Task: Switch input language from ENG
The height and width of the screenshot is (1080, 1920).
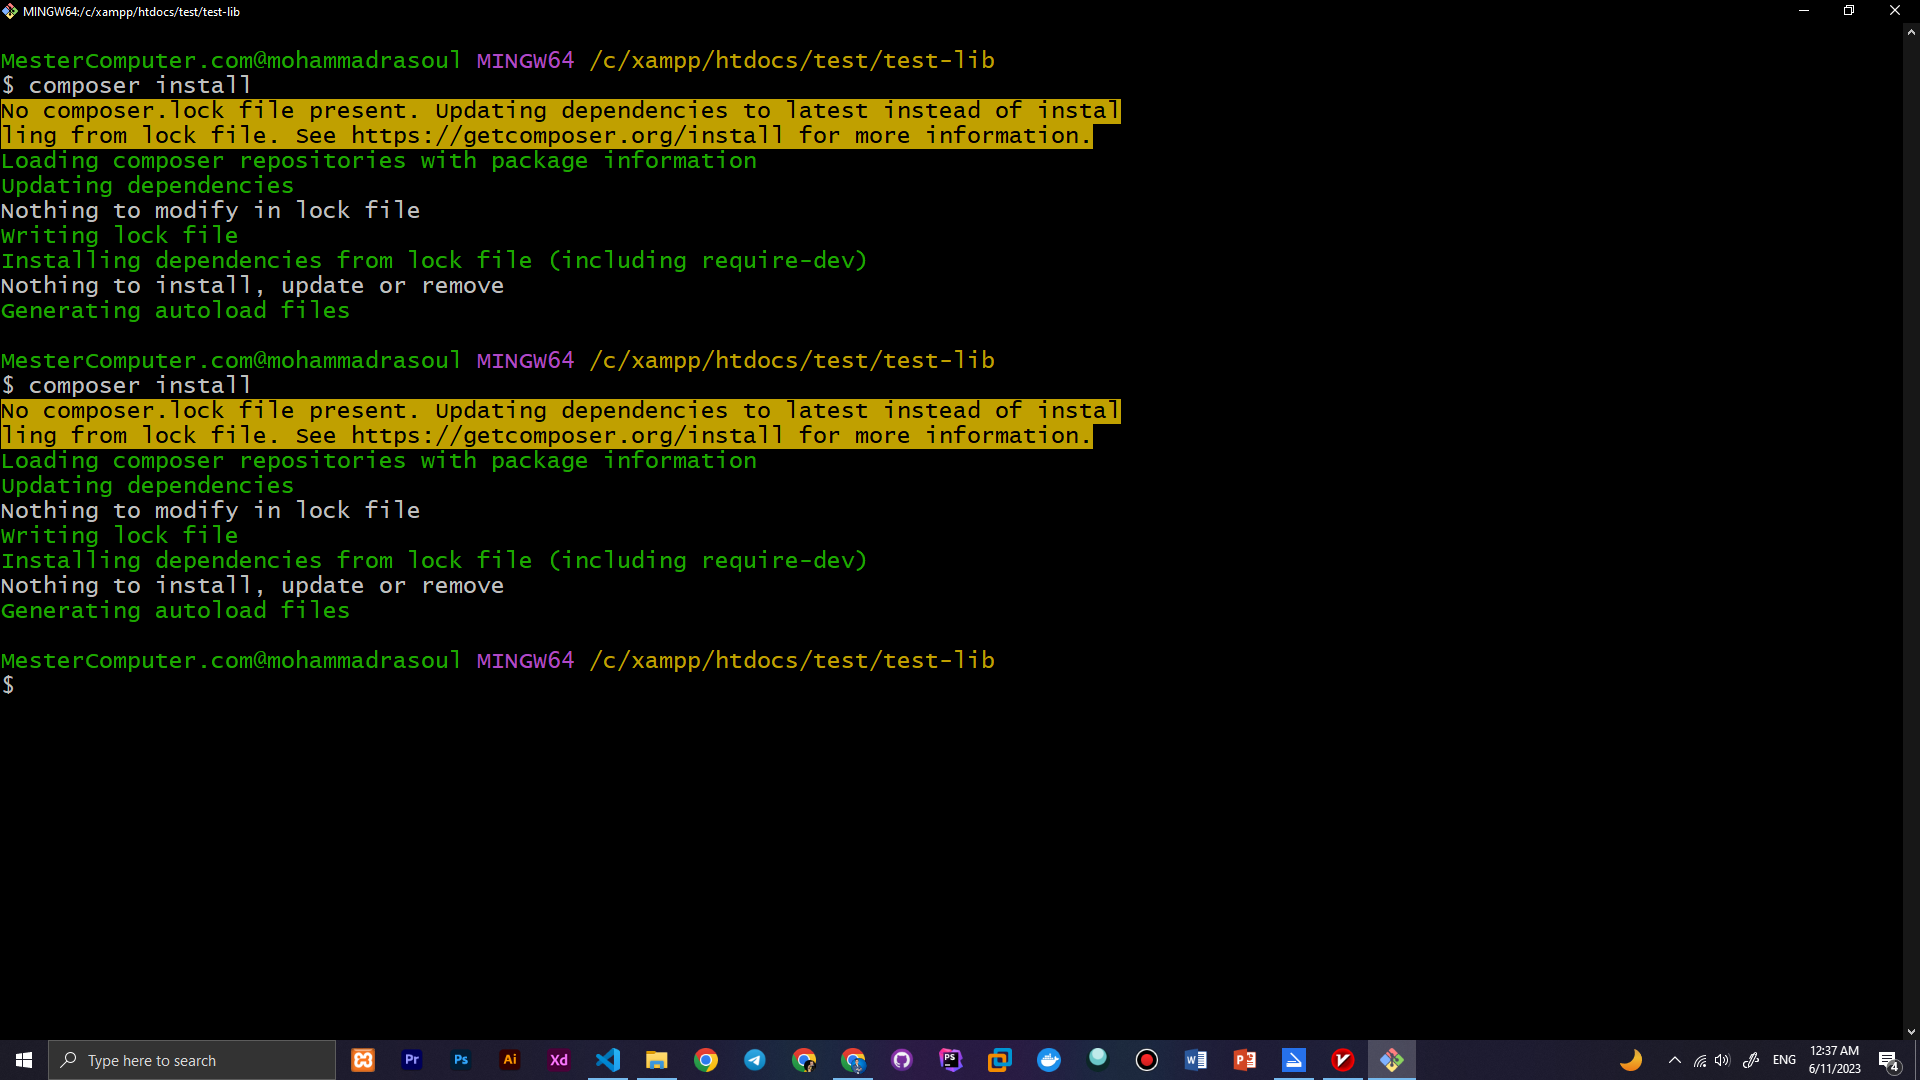Action: click(1784, 1061)
